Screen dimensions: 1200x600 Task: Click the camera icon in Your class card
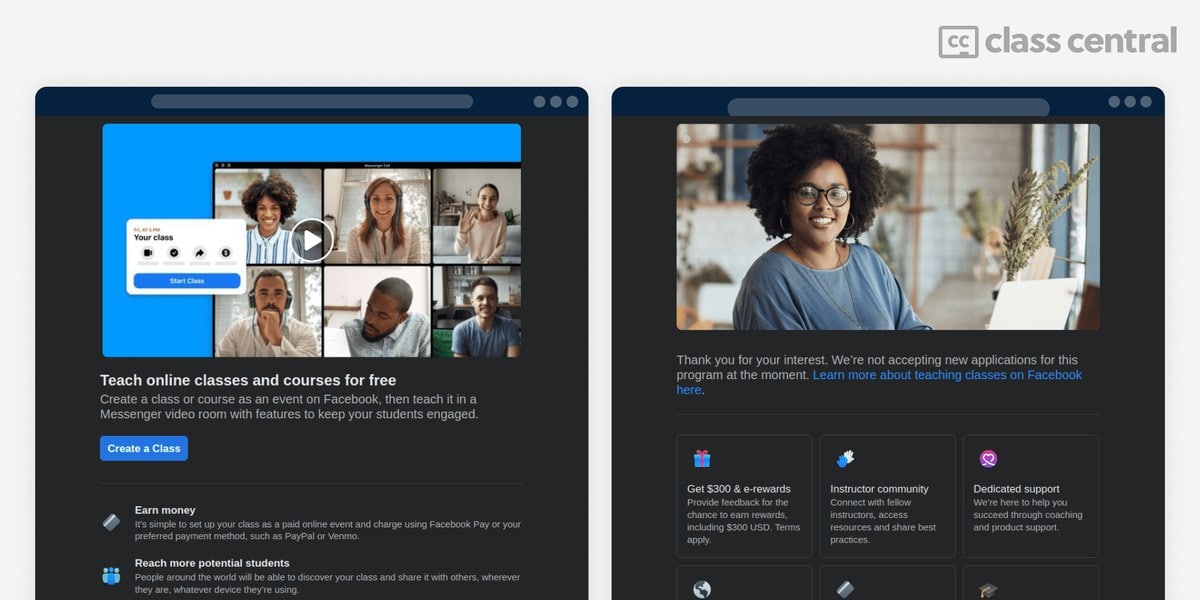(148, 253)
